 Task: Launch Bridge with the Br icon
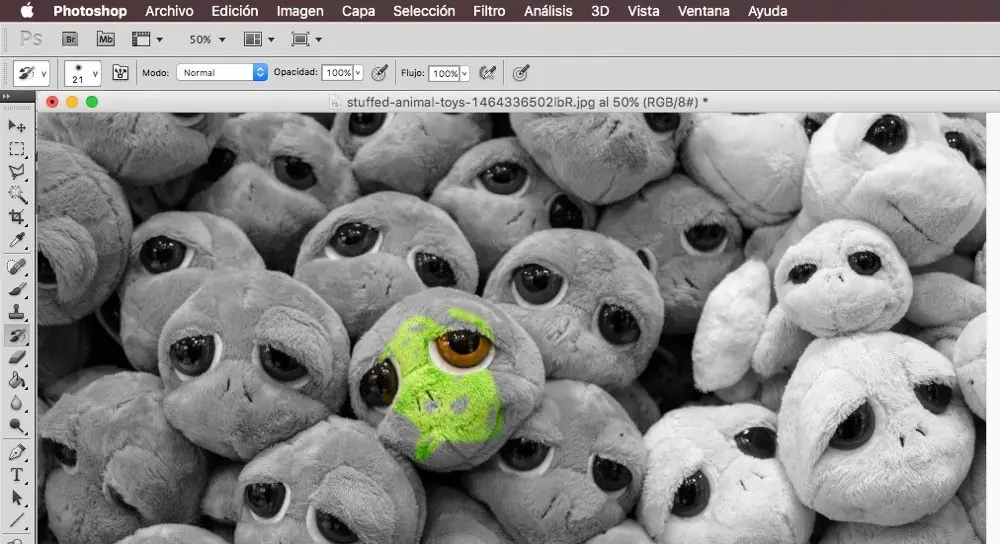tap(70, 40)
